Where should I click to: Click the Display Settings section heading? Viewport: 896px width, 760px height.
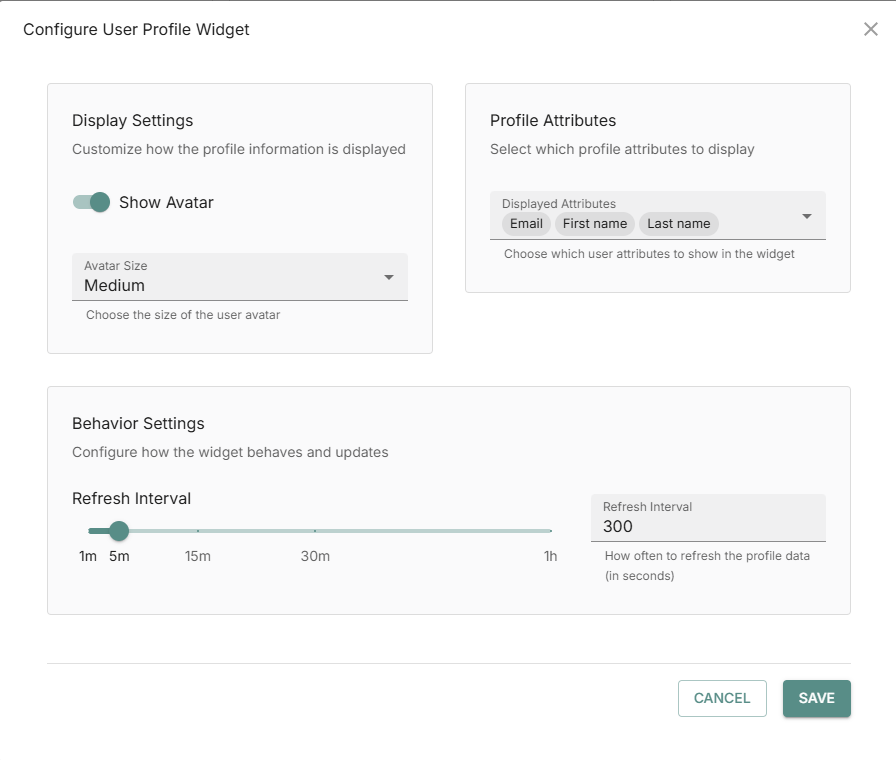132,120
